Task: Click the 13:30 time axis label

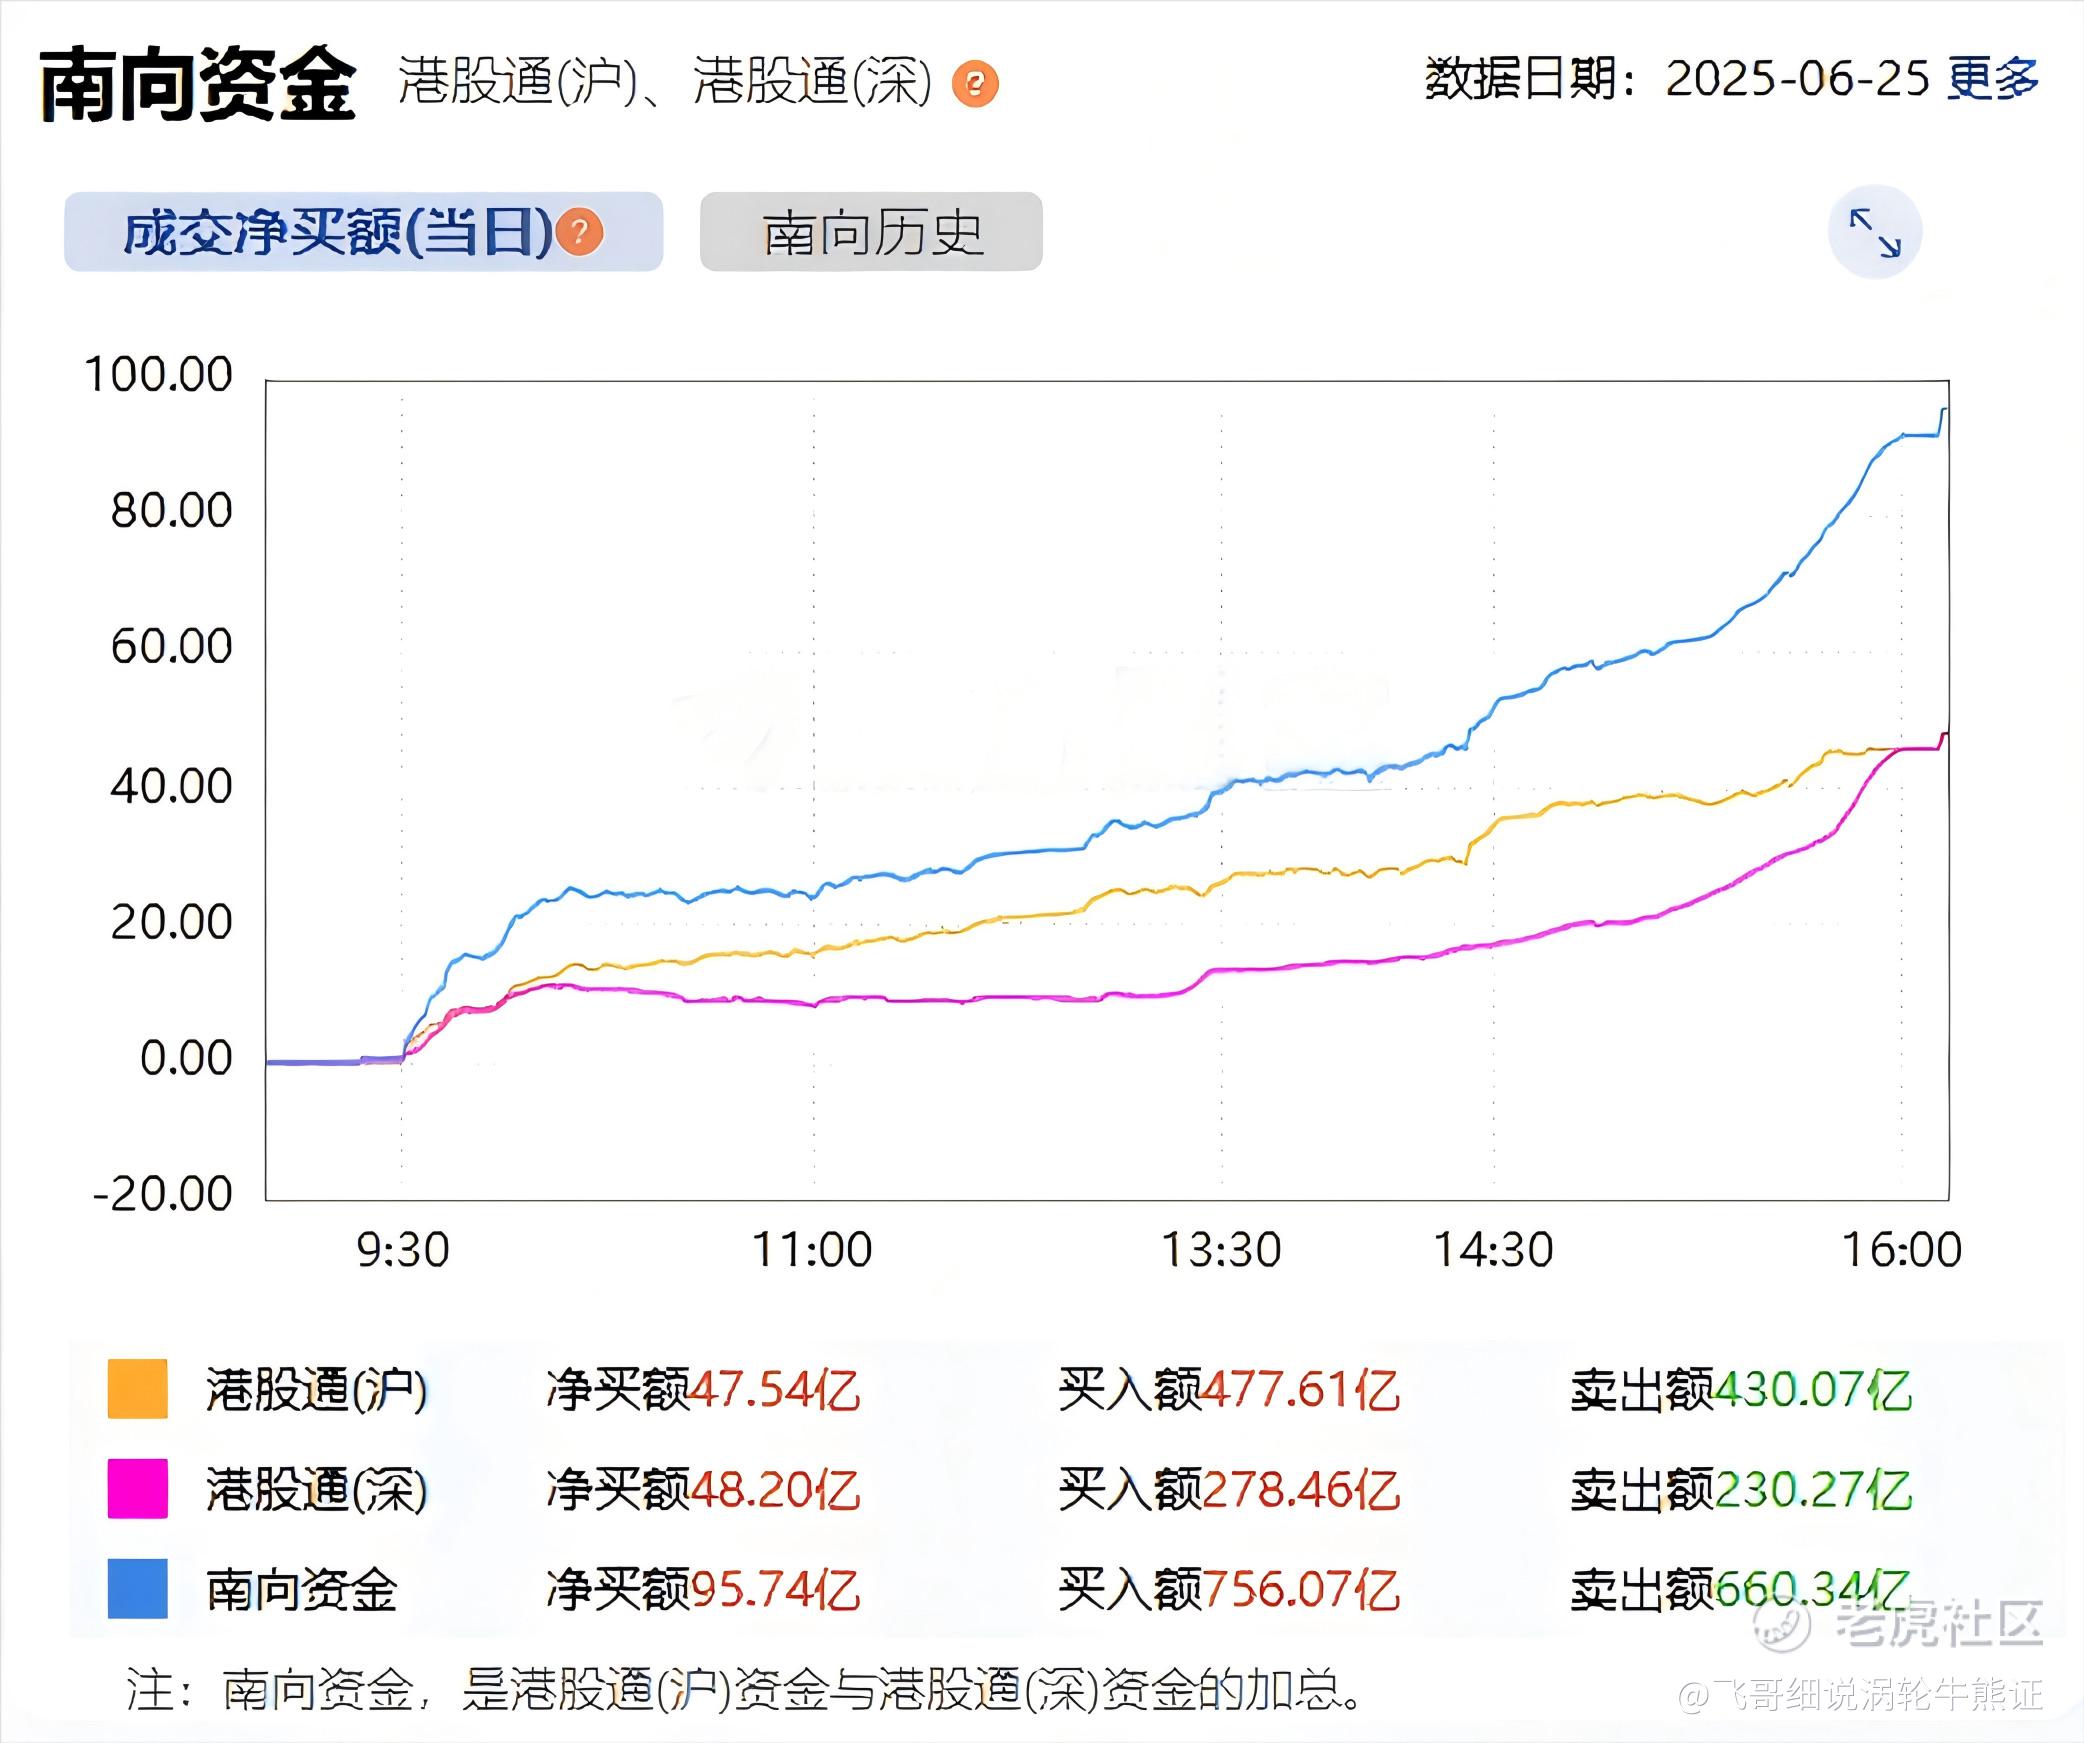Action: pos(1221,1250)
